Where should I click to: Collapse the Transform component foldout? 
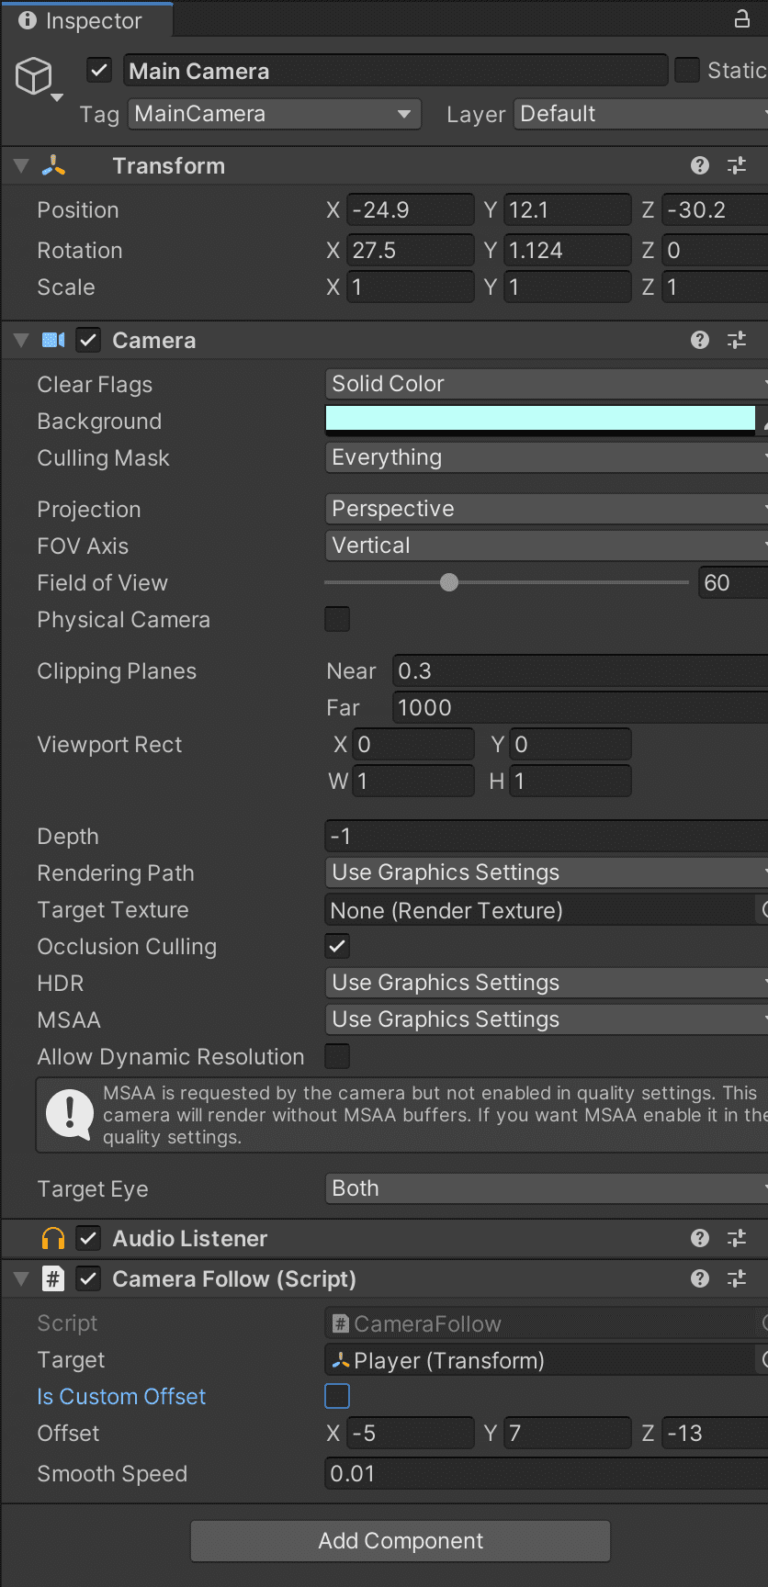[x=21, y=166]
